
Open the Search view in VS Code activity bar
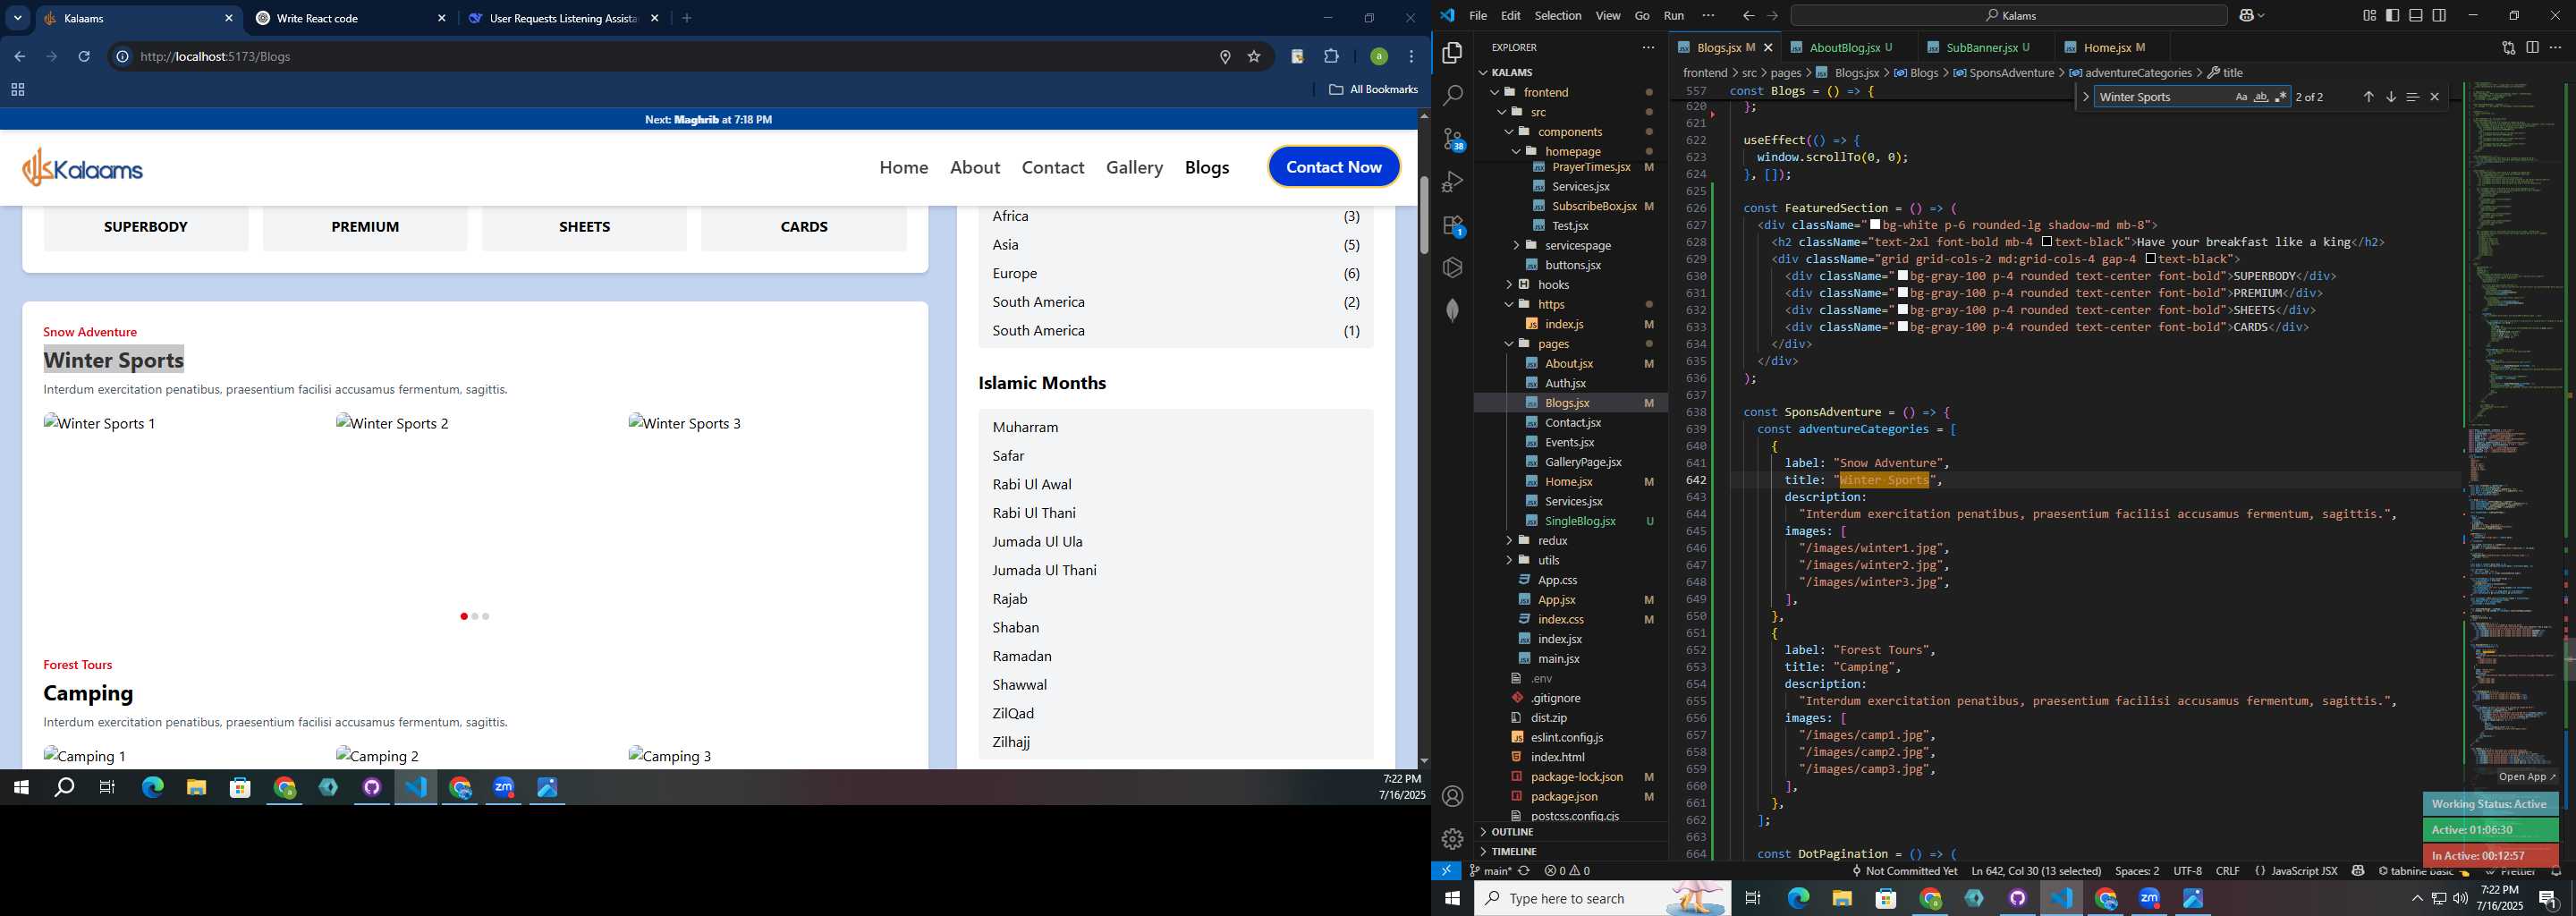tap(1453, 96)
